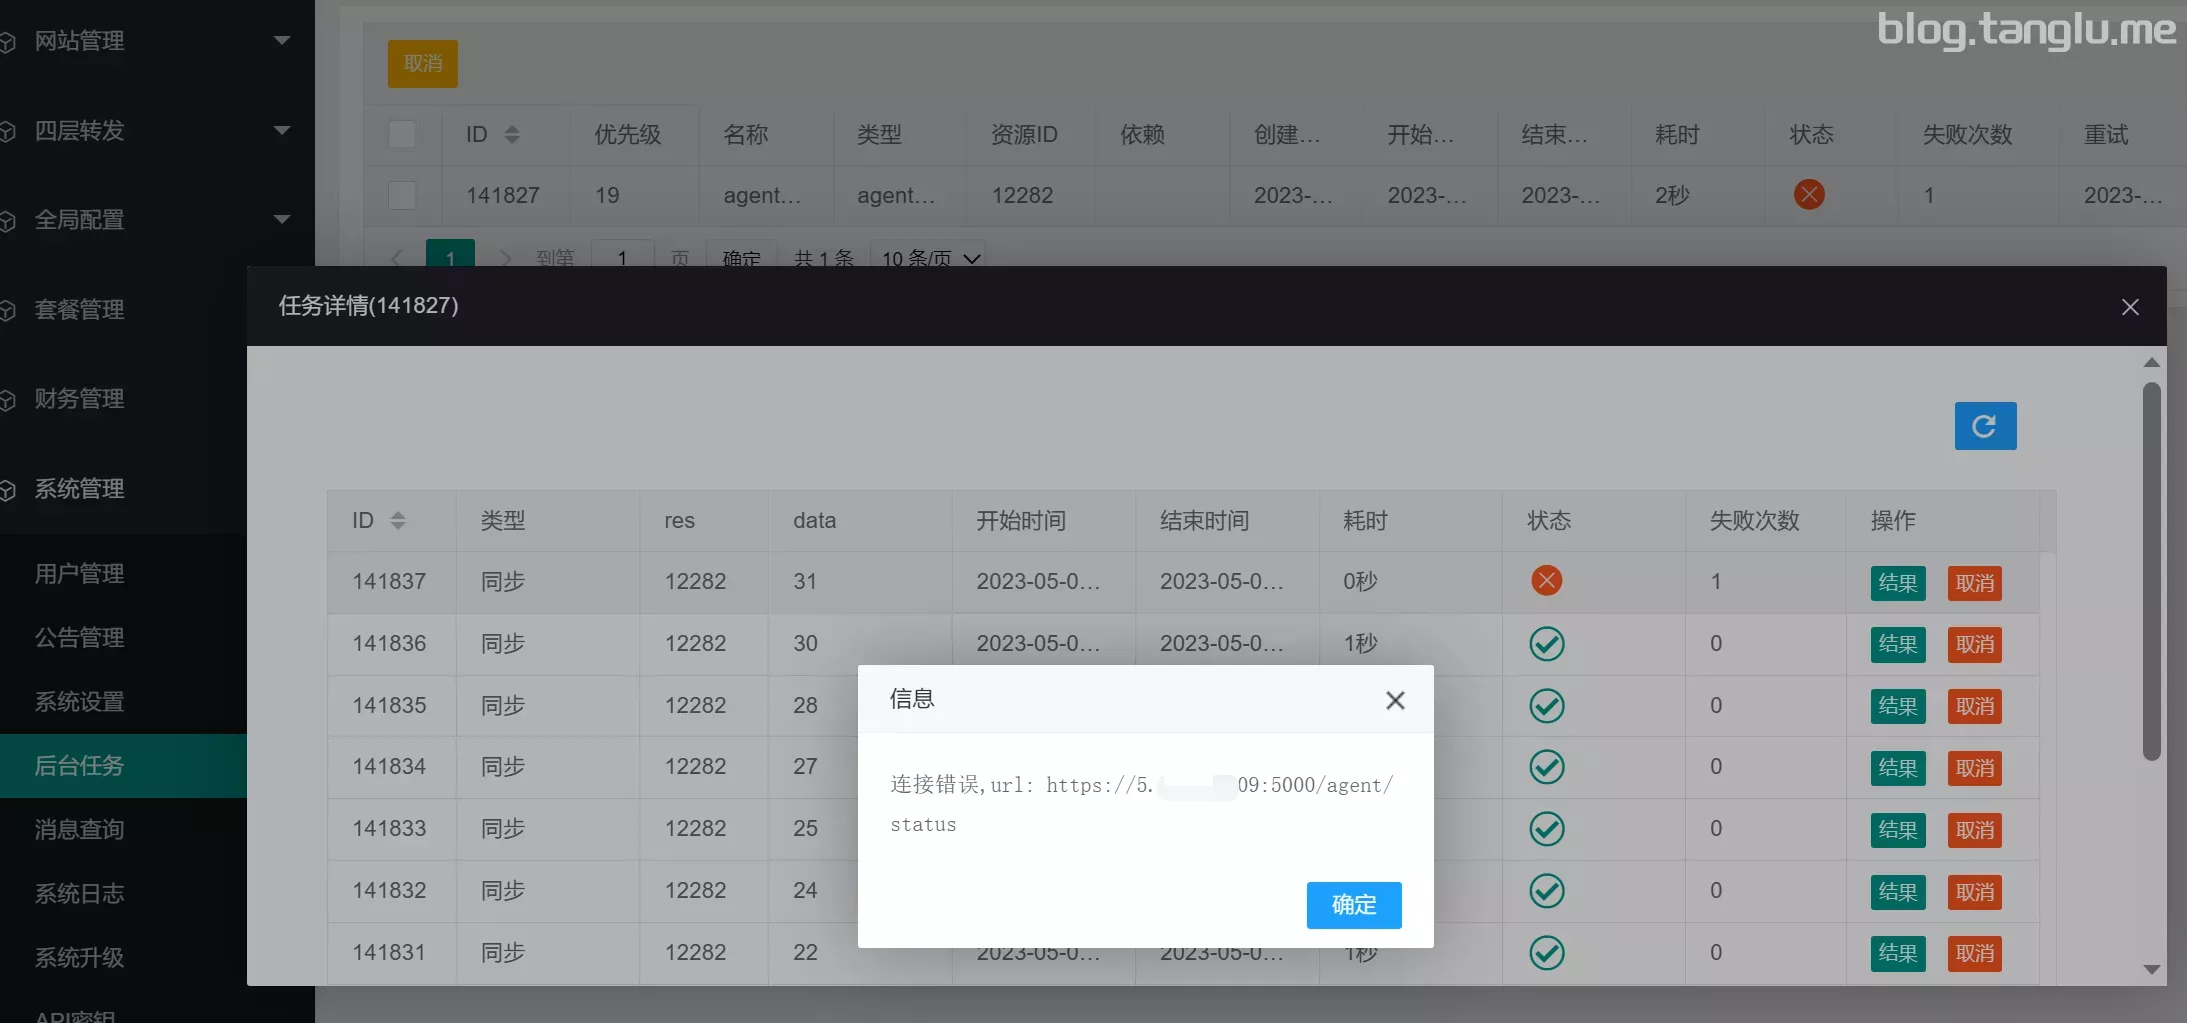Refresh the task detail list
Screen dimensions: 2187x1023
[1984, 425]
